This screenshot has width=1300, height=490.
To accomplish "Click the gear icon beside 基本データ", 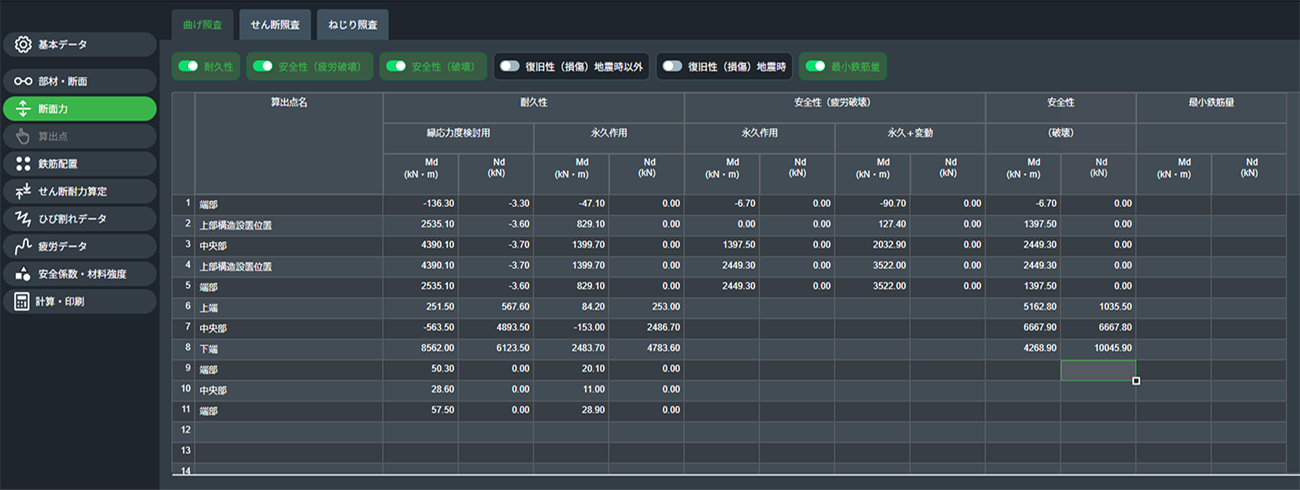I will point(23,45).
